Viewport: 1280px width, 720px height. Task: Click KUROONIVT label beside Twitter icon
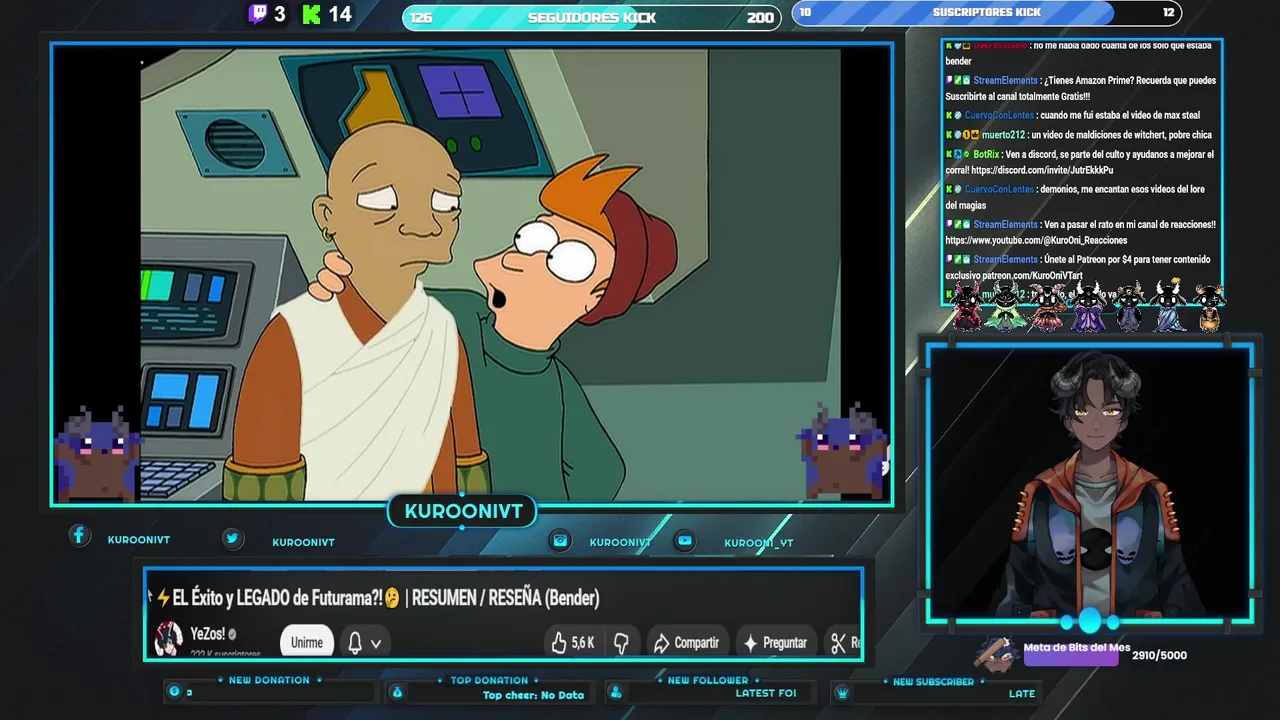303,542
